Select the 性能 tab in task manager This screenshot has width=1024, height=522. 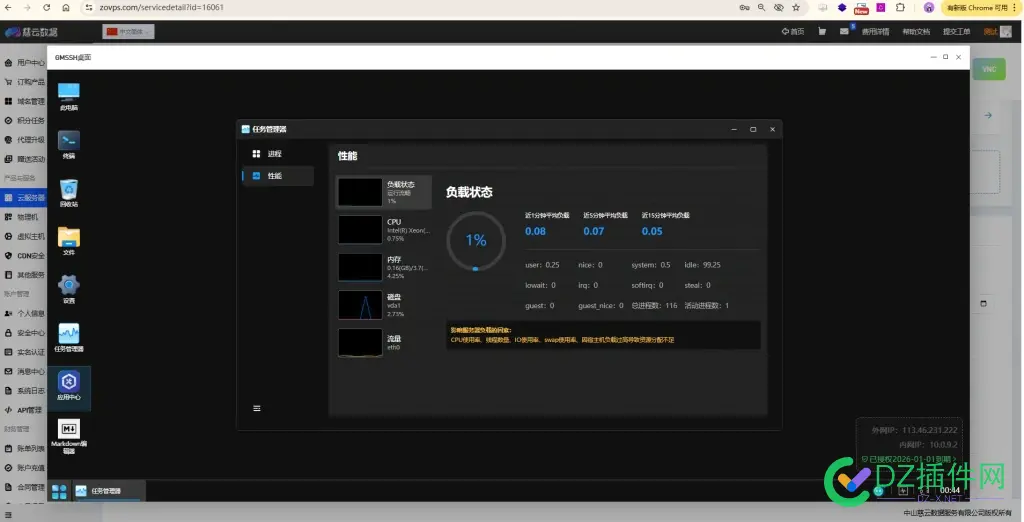pos(278,176)
